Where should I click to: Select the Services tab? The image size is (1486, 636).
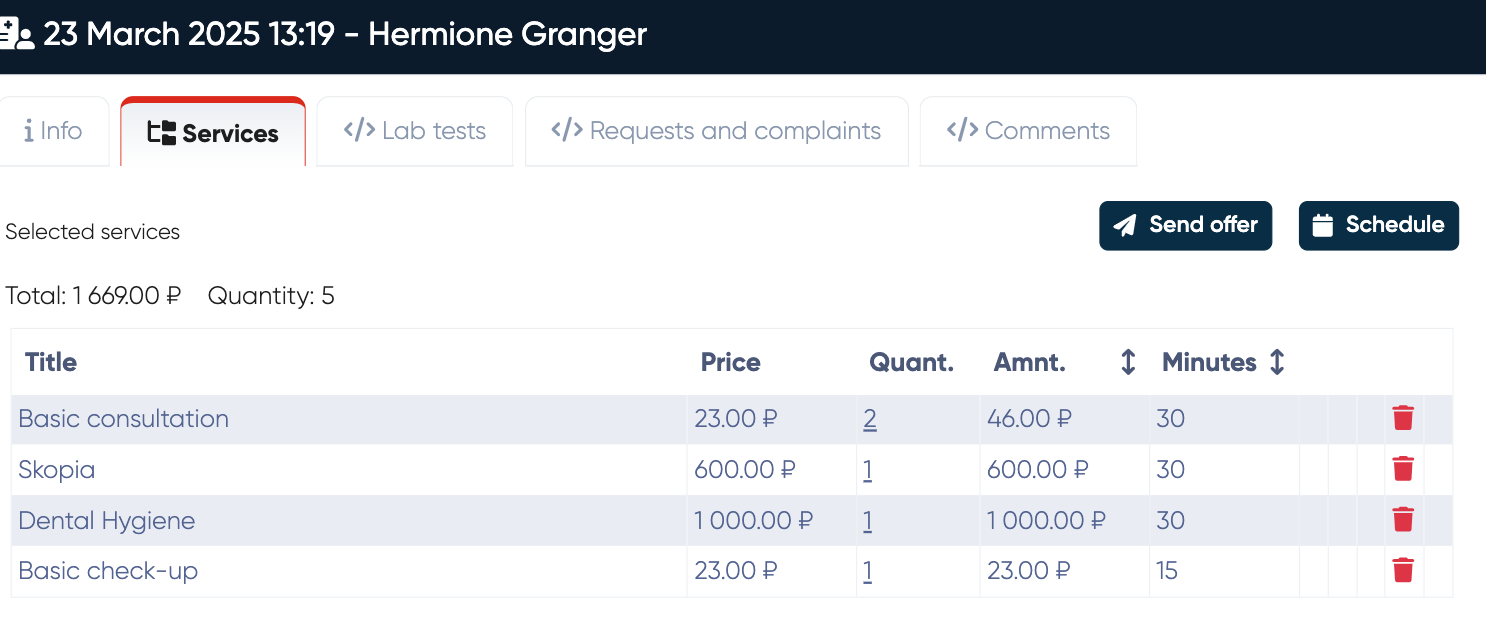(x=213, y=133)
